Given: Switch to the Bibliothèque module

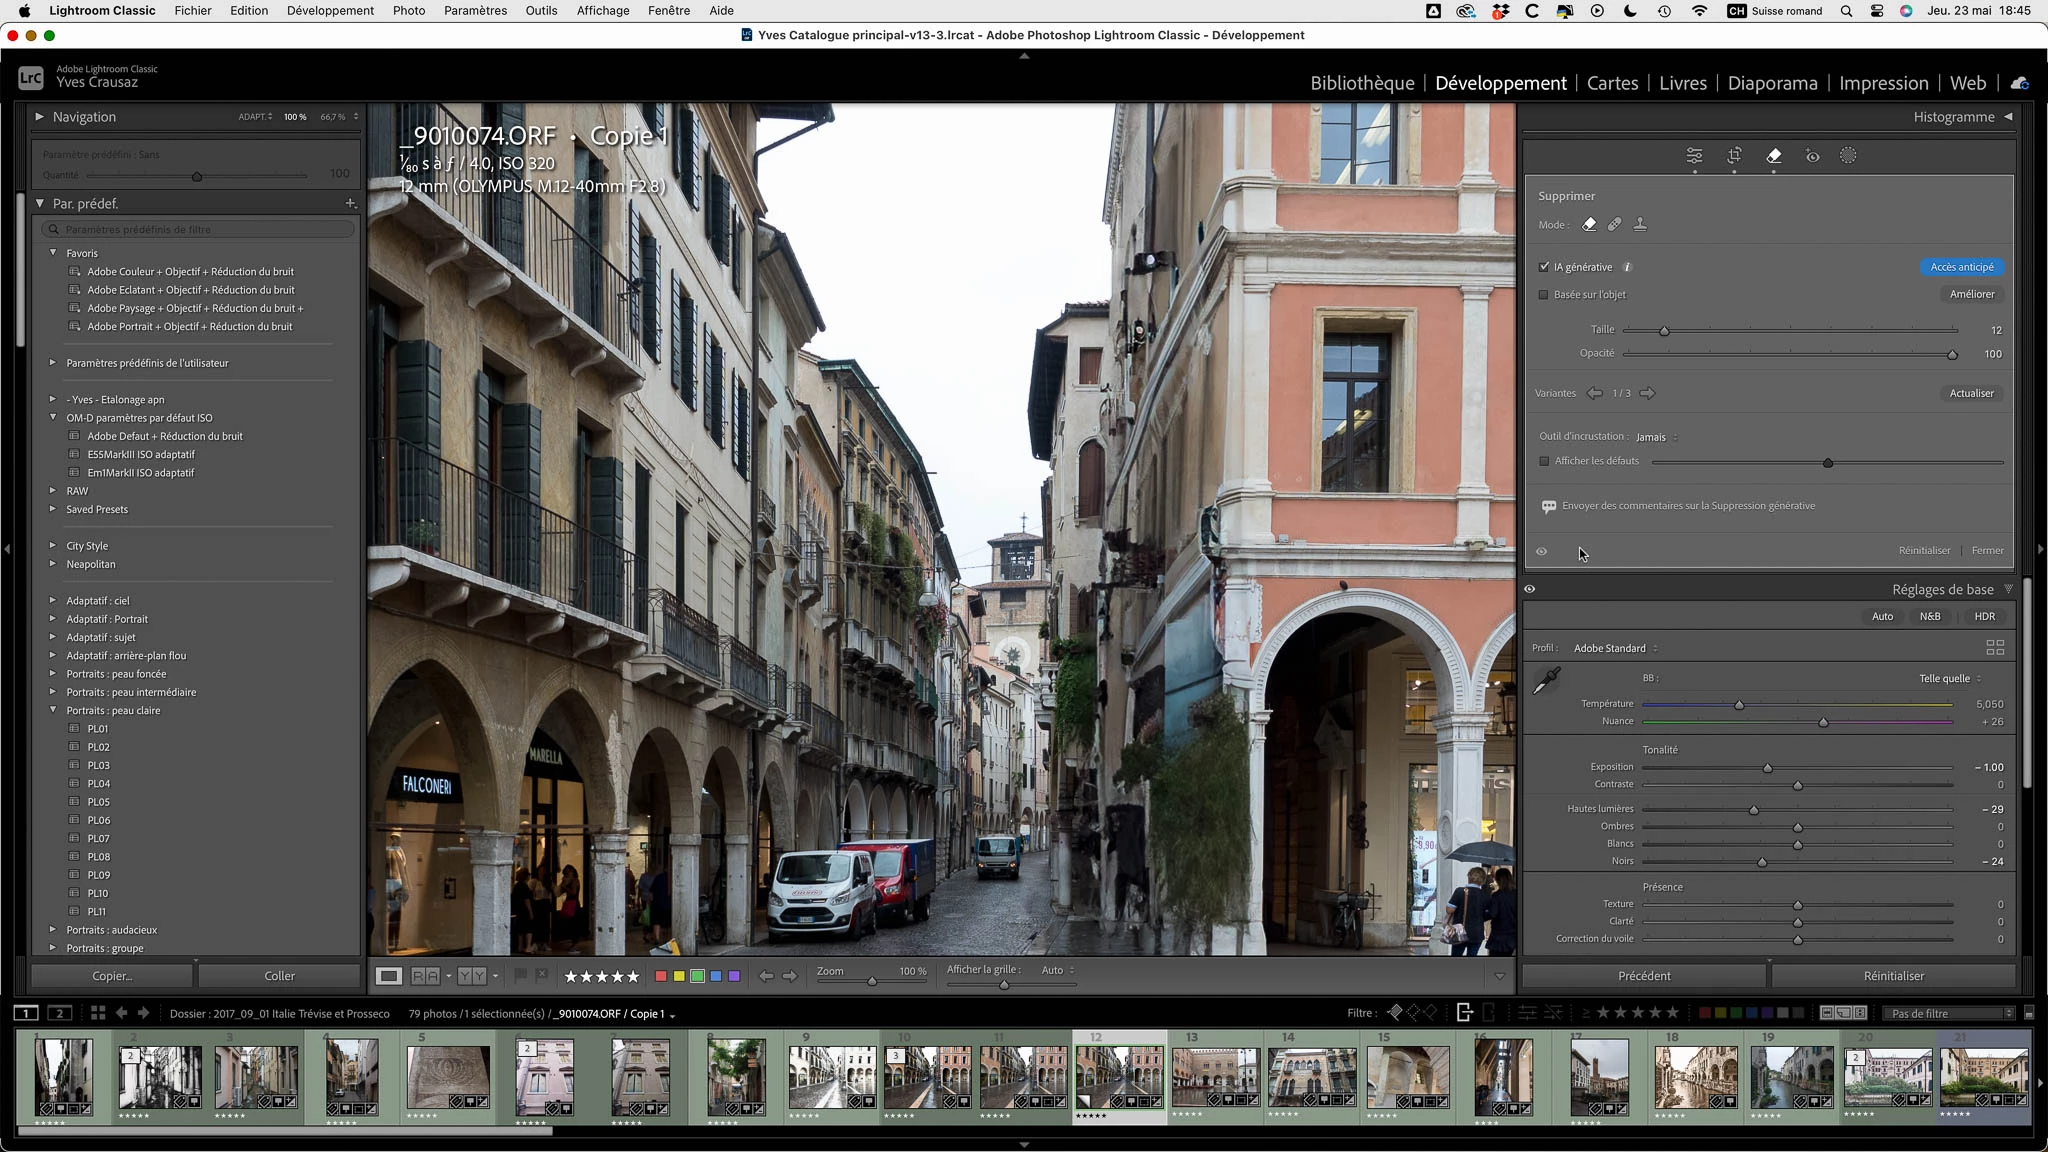Looking at the screenshot, I should [1362, 83].
